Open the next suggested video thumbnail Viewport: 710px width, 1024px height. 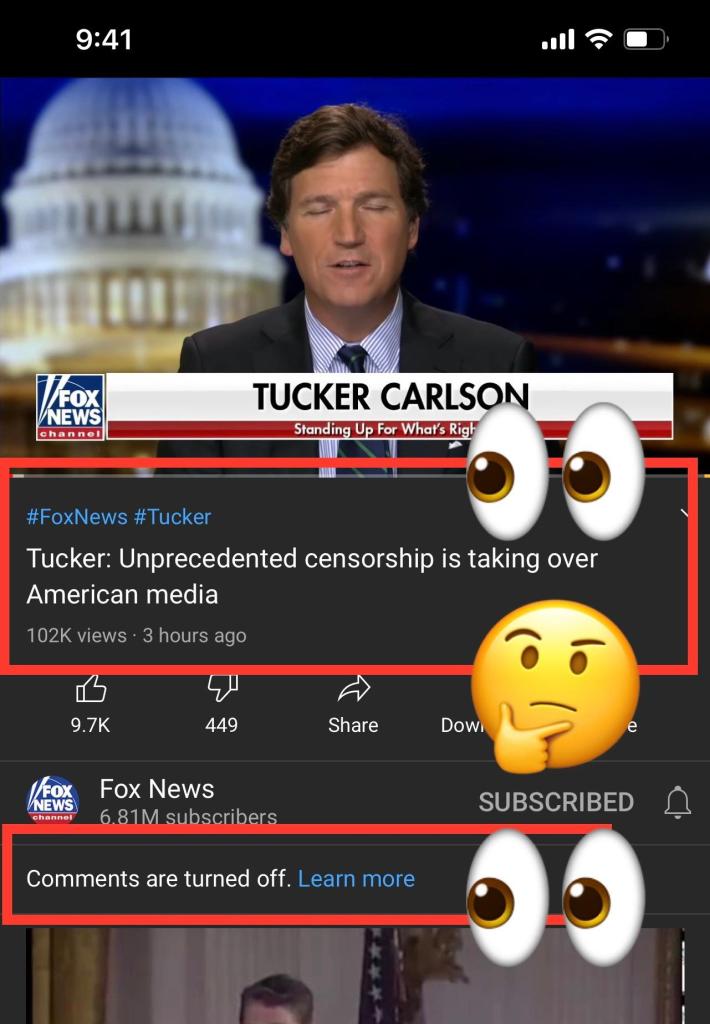pyautogui.click(x=355, y=976)
